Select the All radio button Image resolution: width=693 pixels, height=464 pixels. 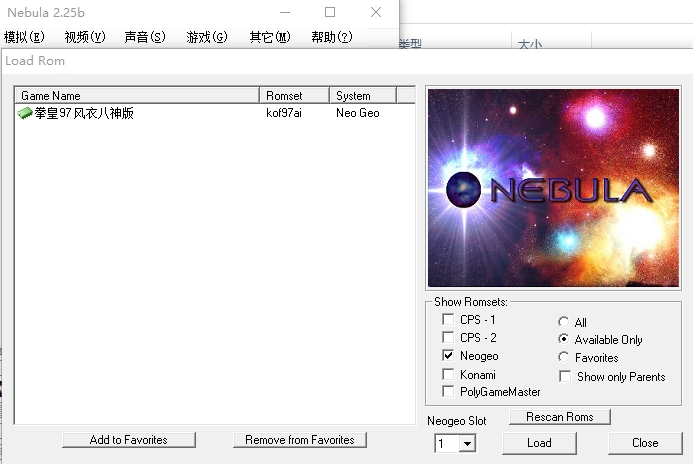coord(564,322)
